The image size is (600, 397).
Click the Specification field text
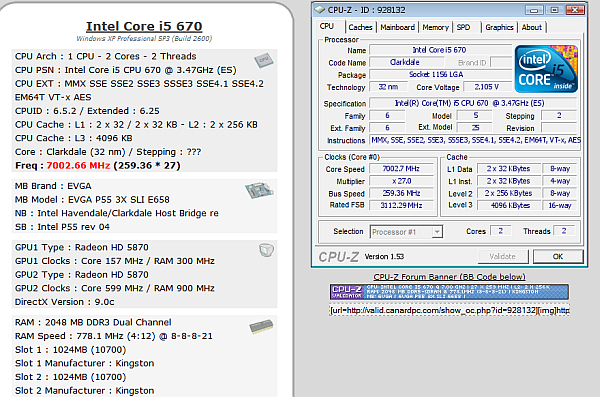point(473,103)
